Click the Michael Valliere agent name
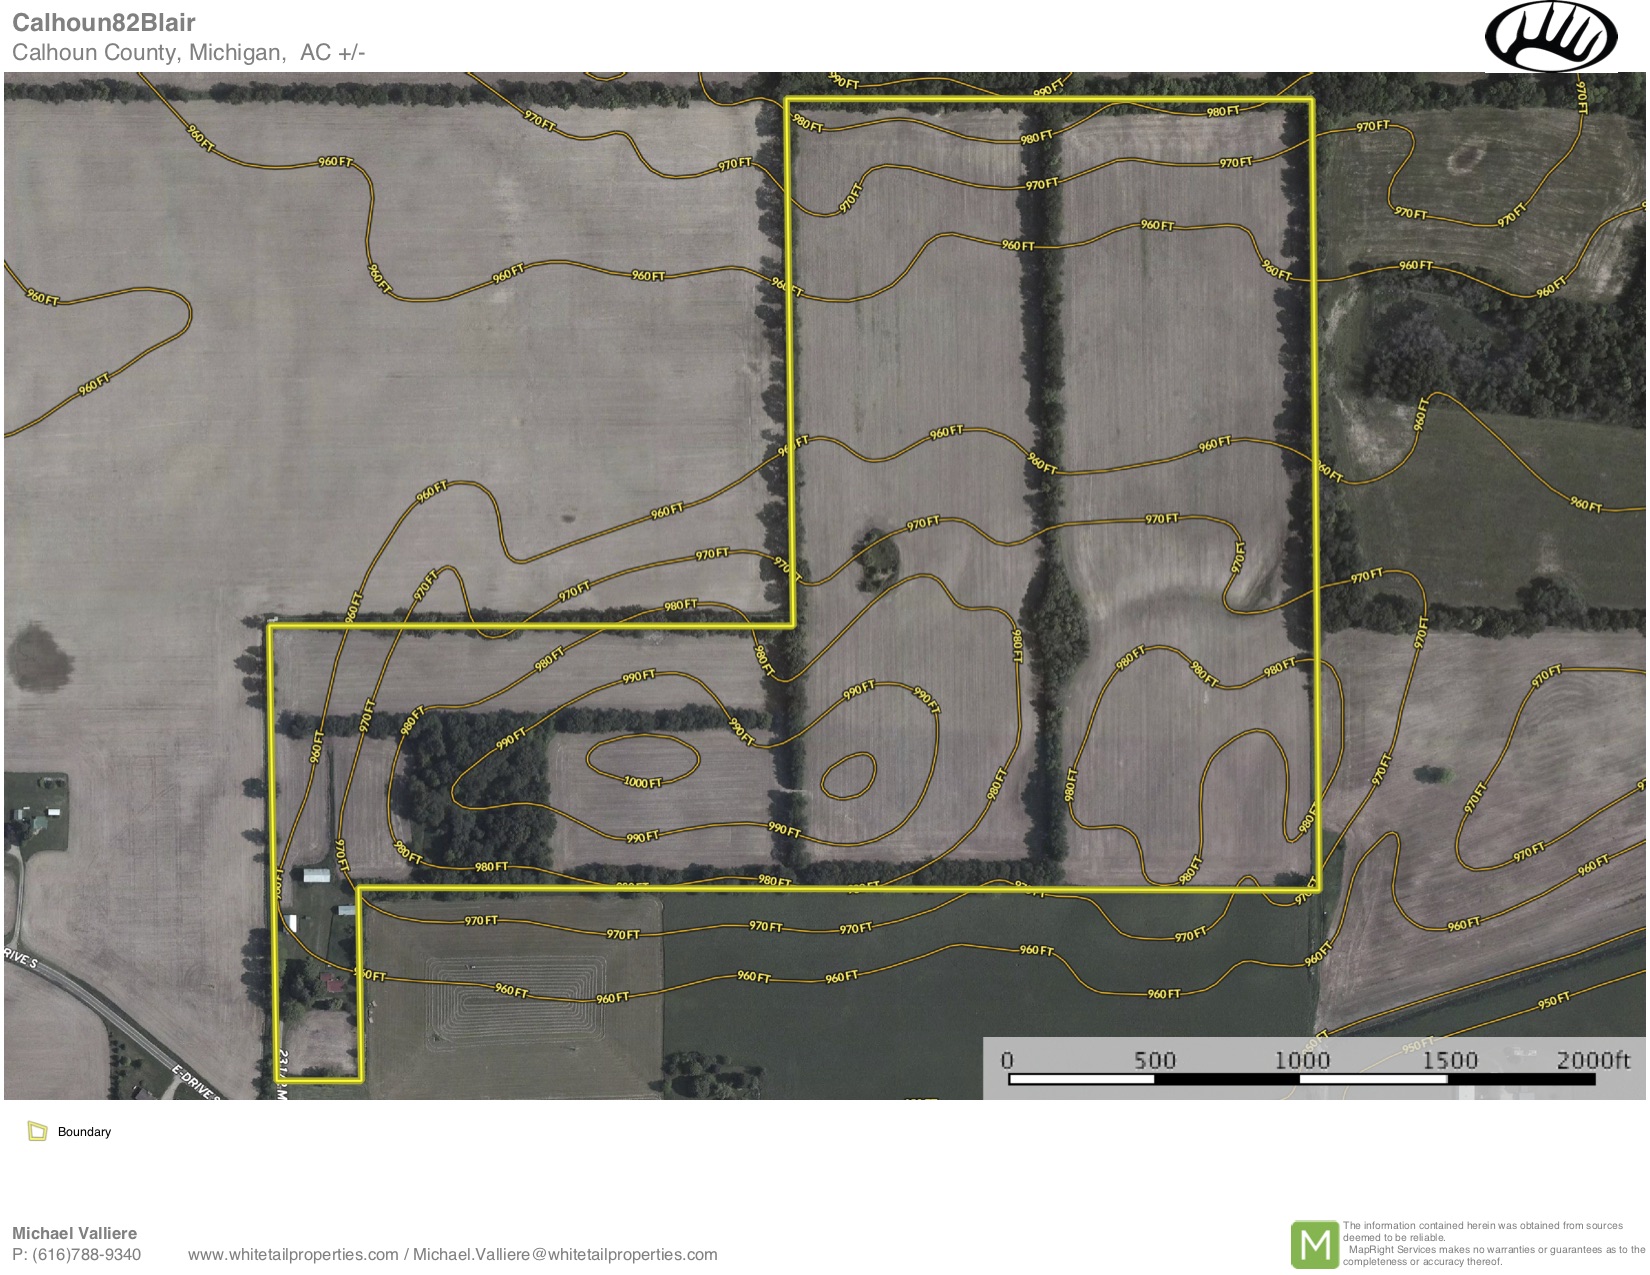Screen dimensions: 1650x1275 74,1233
